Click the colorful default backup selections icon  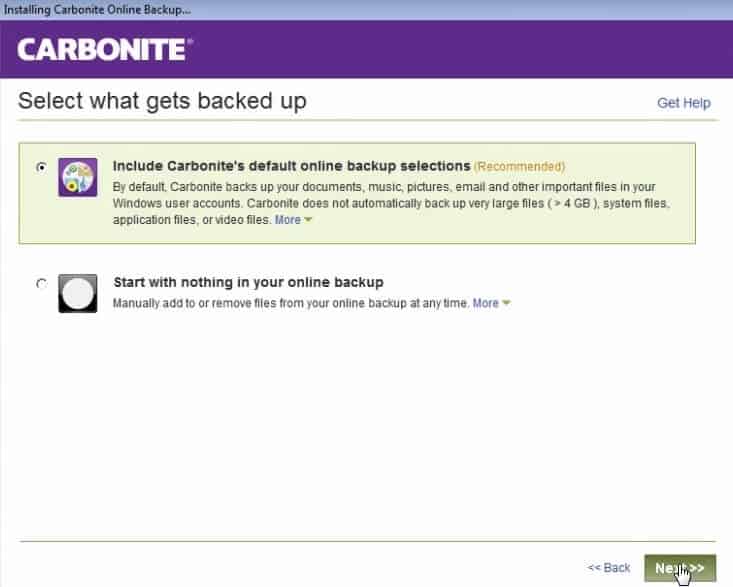click(x=78, y=177)
